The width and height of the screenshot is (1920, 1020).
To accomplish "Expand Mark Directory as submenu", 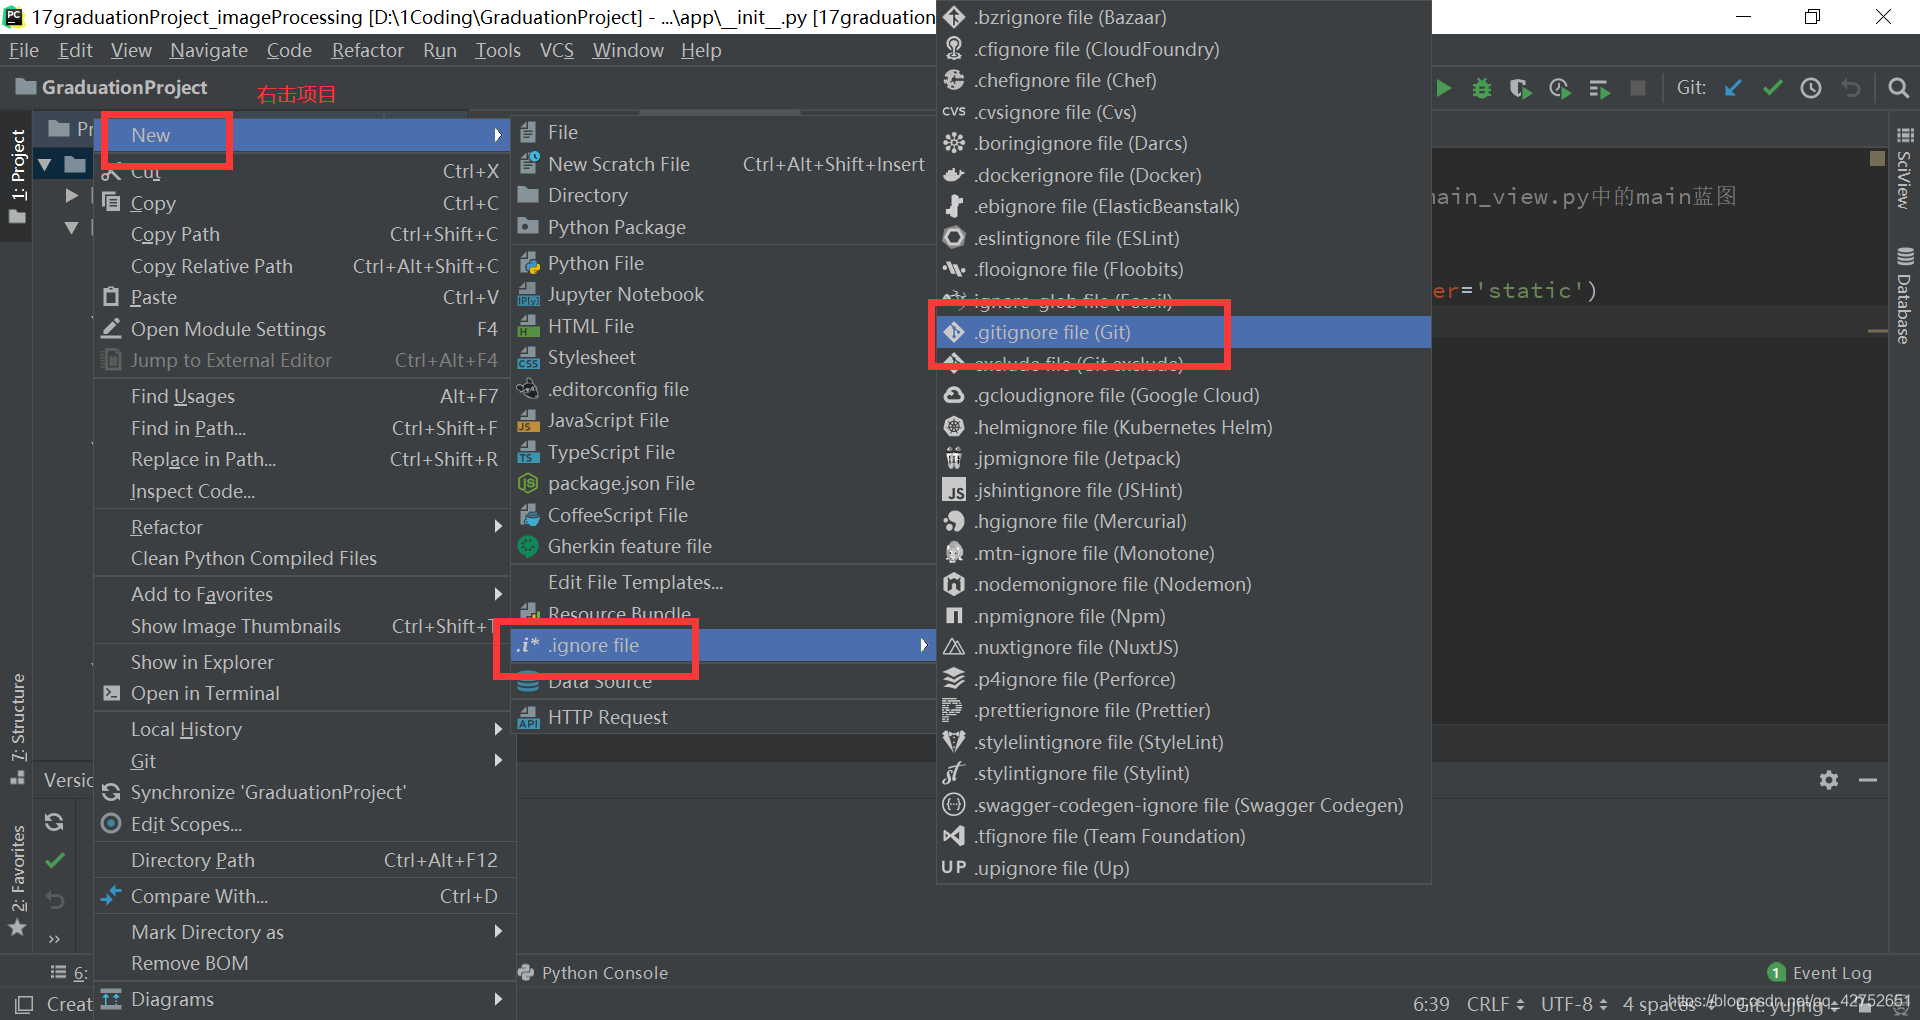I will point(304,932).
